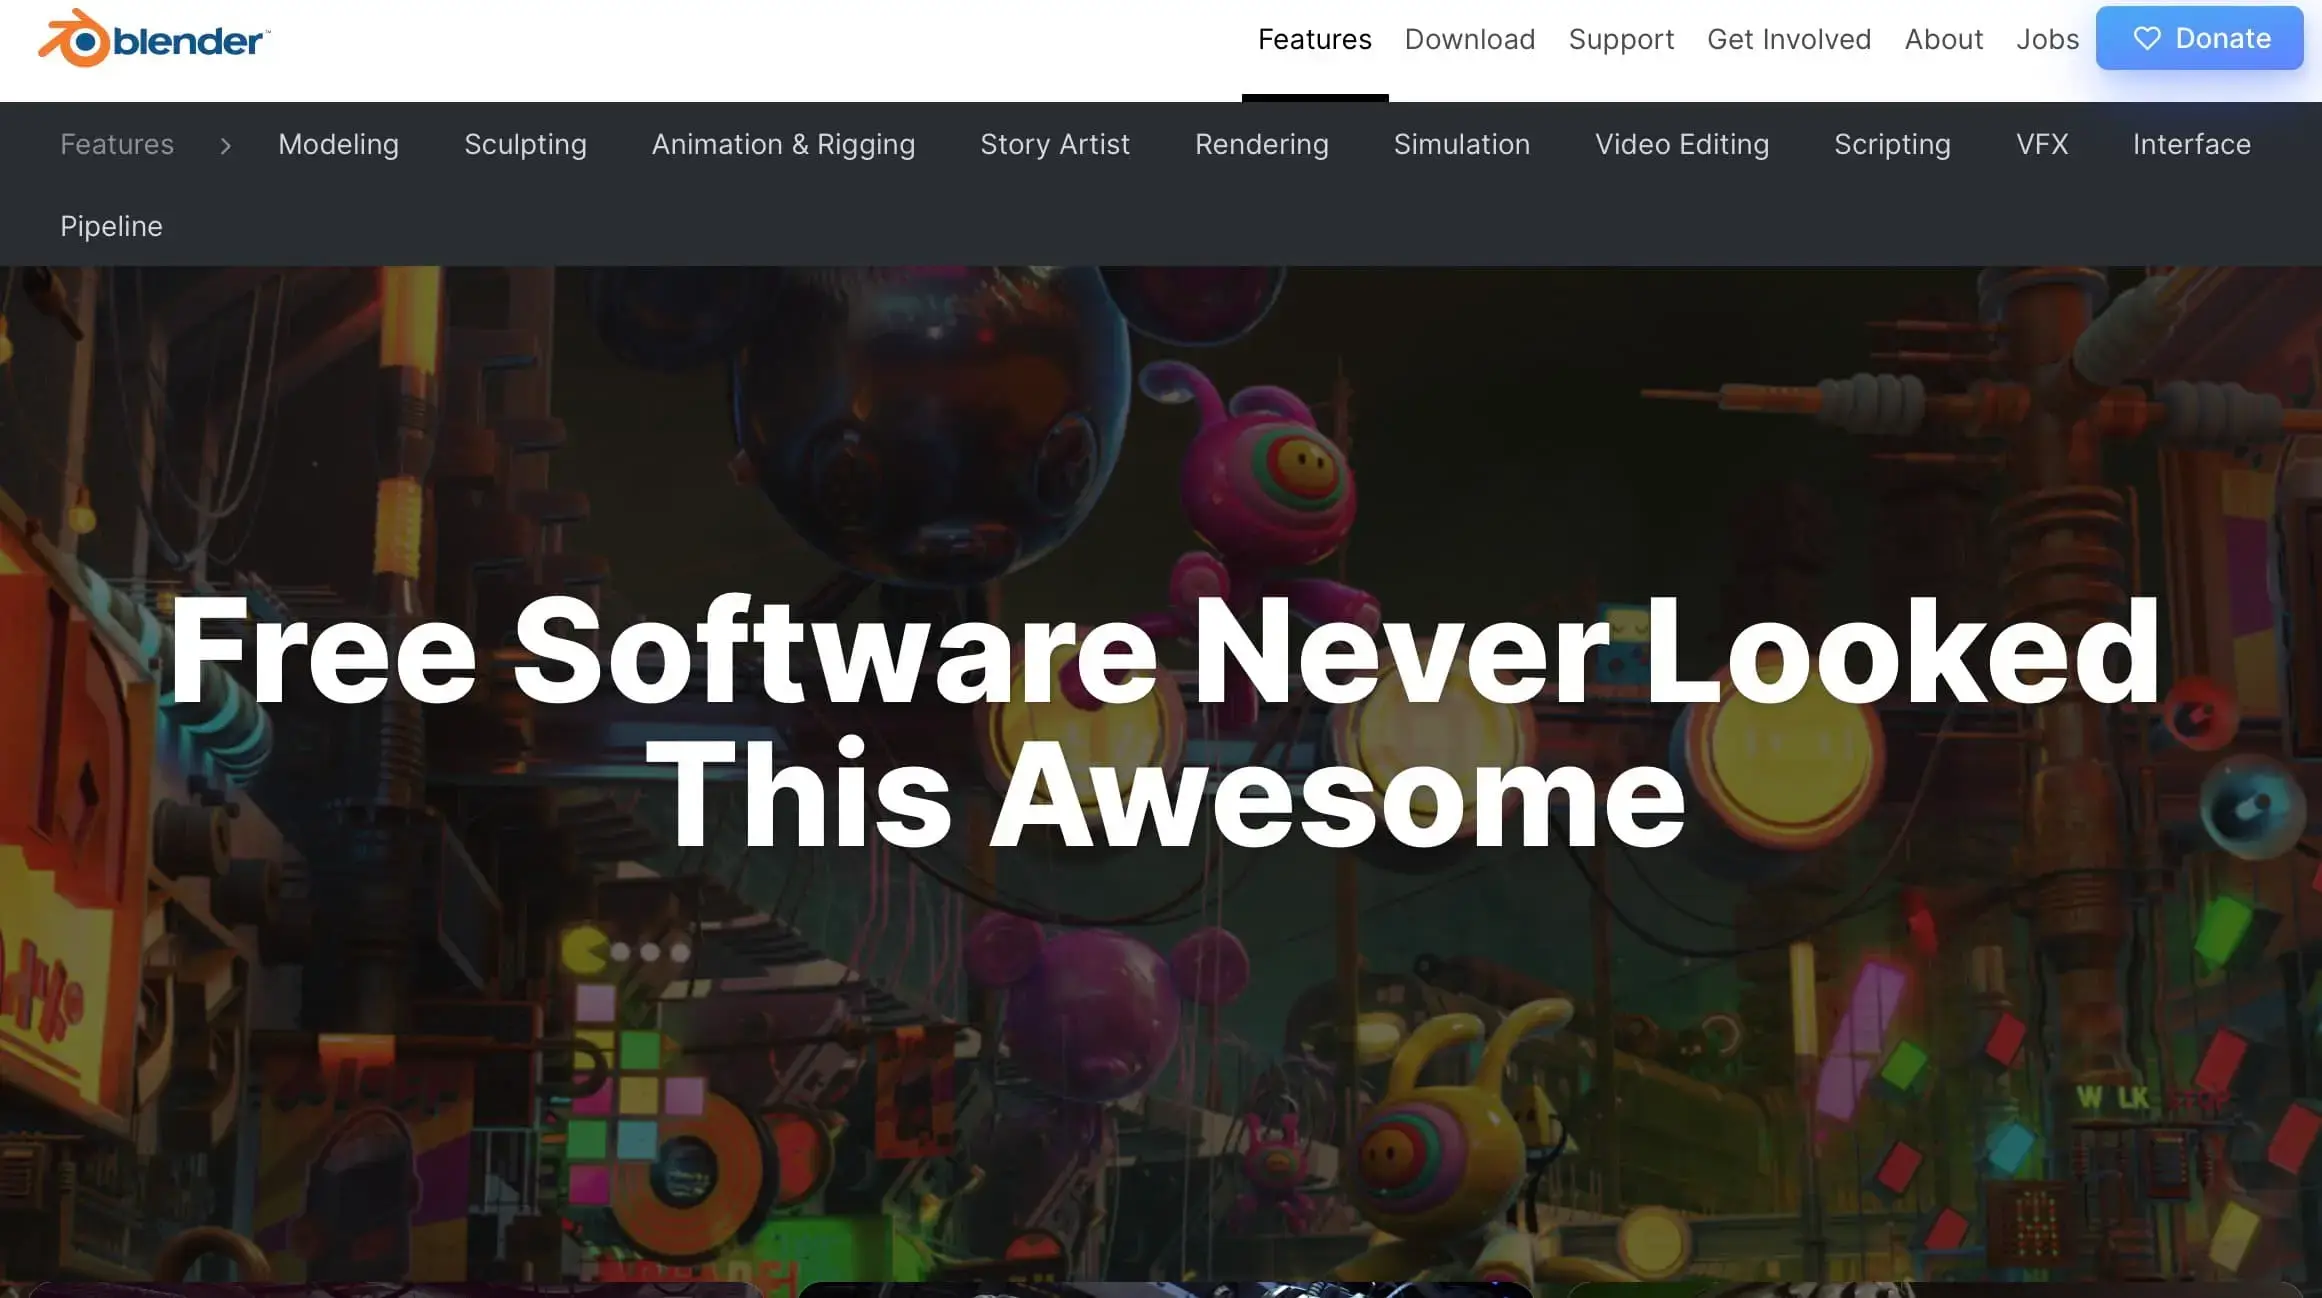Screen dimensions: 2322x1298
Task: Click the Features breadcrumb link
Action: 117,145
